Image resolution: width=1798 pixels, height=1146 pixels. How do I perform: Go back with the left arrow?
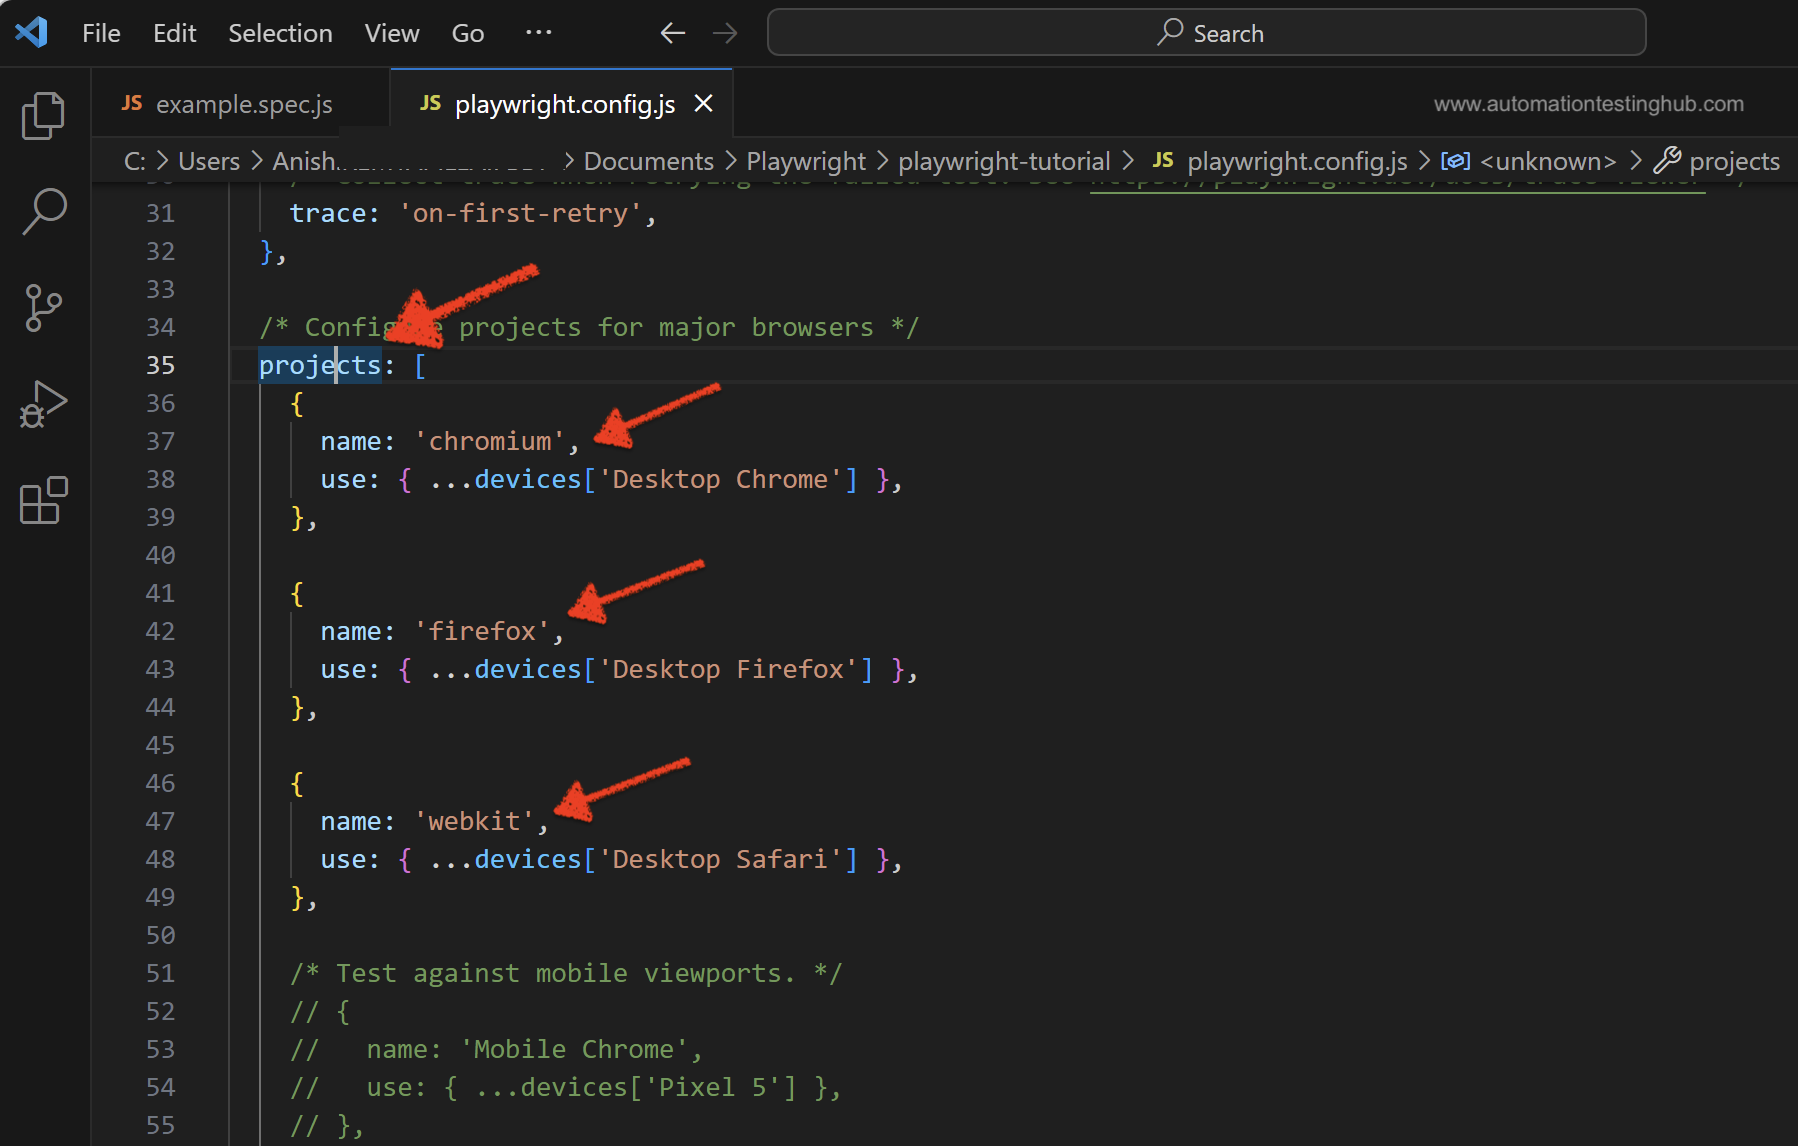tap(673, 33)
